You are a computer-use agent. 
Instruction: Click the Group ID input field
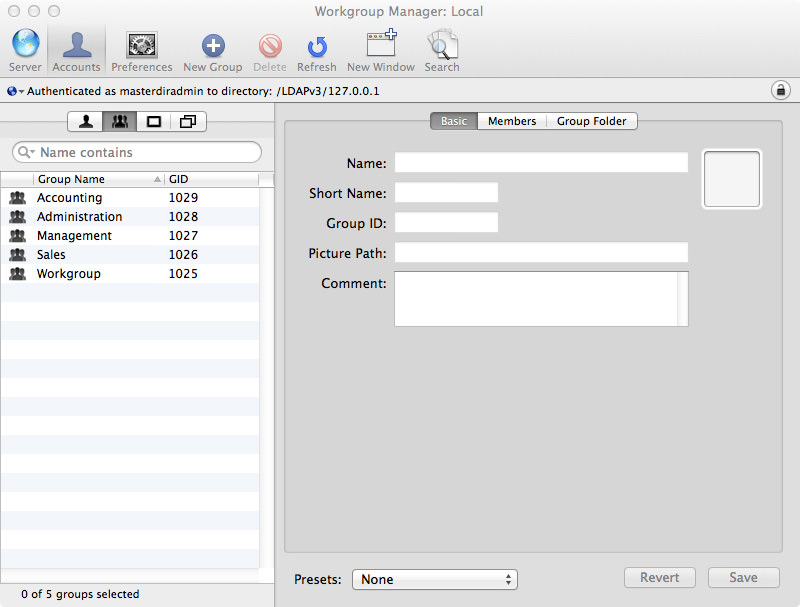[446, 222]
